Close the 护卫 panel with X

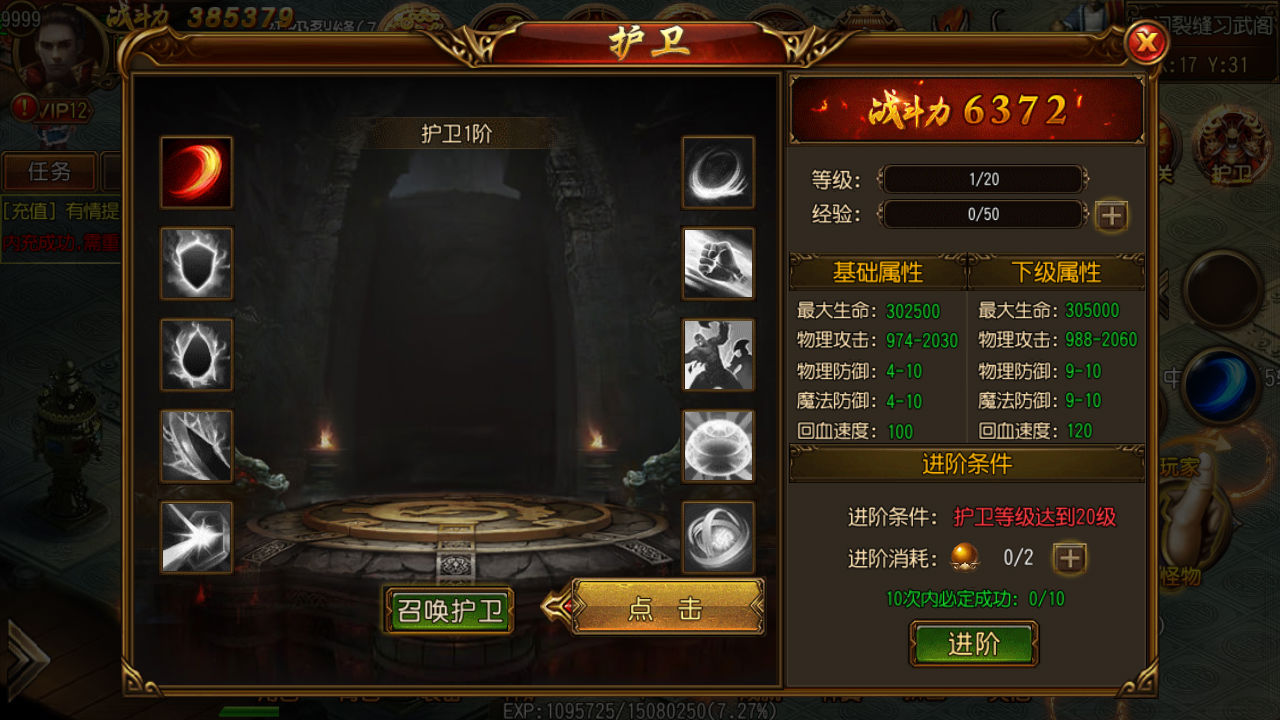(x=1148, y=43)
